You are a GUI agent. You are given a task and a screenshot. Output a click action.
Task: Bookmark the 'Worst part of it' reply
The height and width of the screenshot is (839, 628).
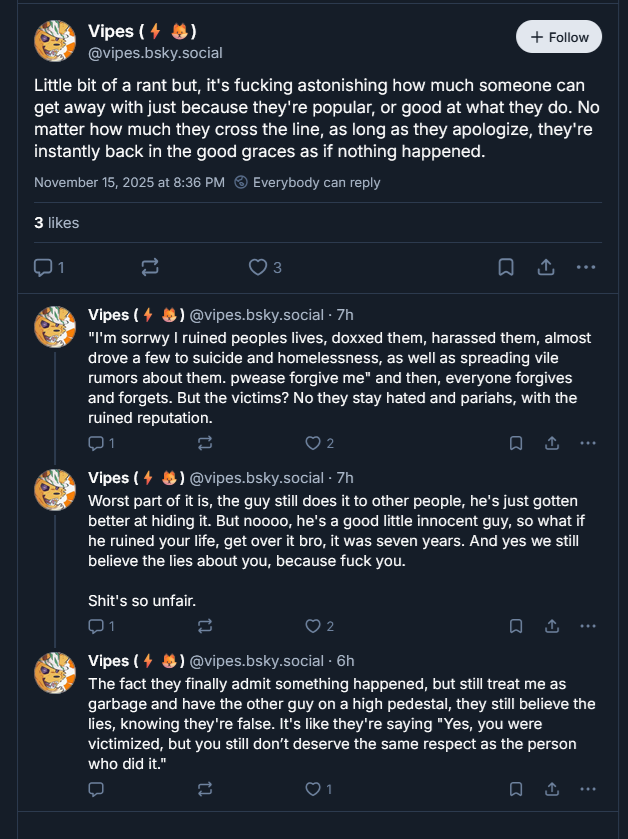point(516,626)
